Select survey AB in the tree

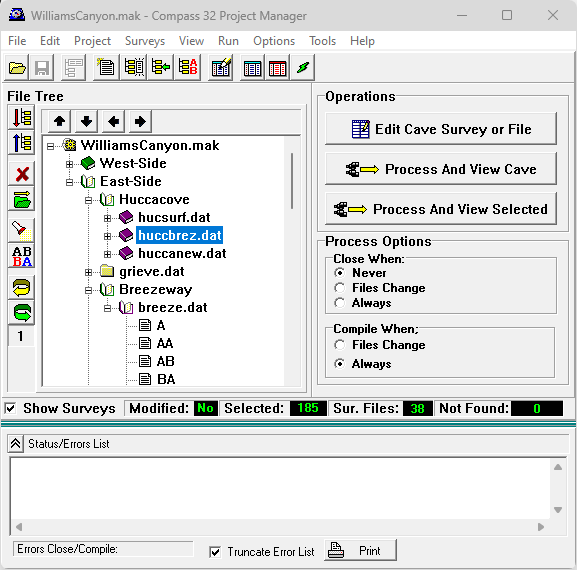[165, 361]
